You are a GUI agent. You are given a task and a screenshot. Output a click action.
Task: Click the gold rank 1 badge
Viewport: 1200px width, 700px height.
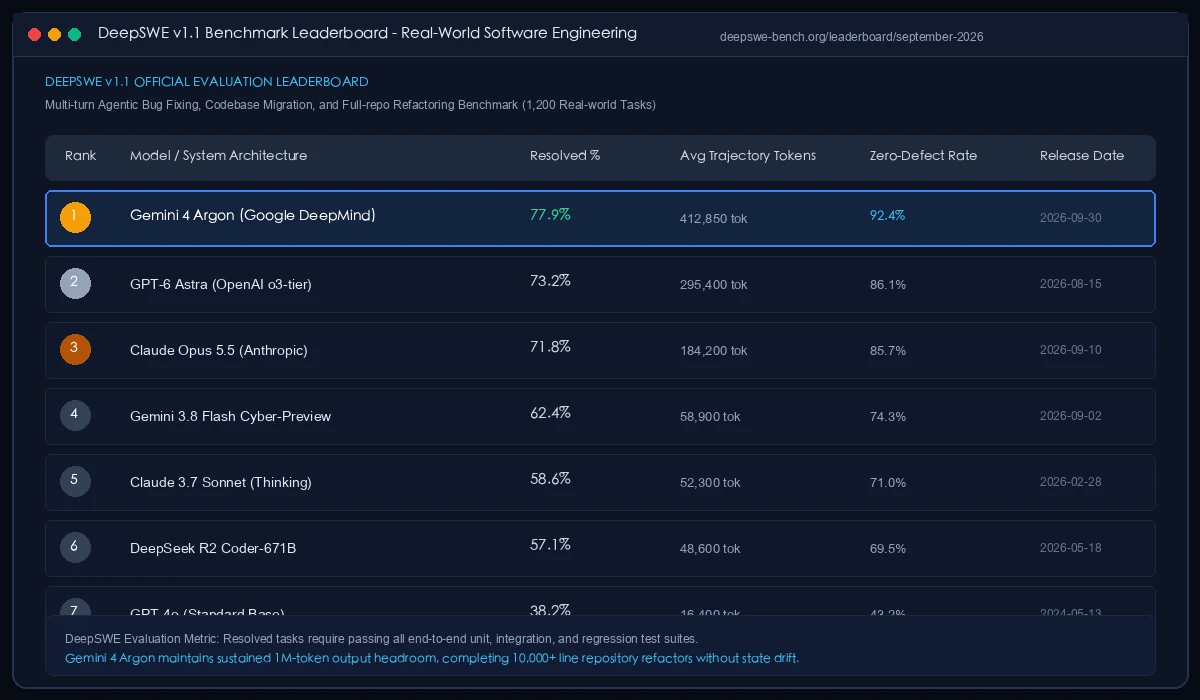point(75,217)
